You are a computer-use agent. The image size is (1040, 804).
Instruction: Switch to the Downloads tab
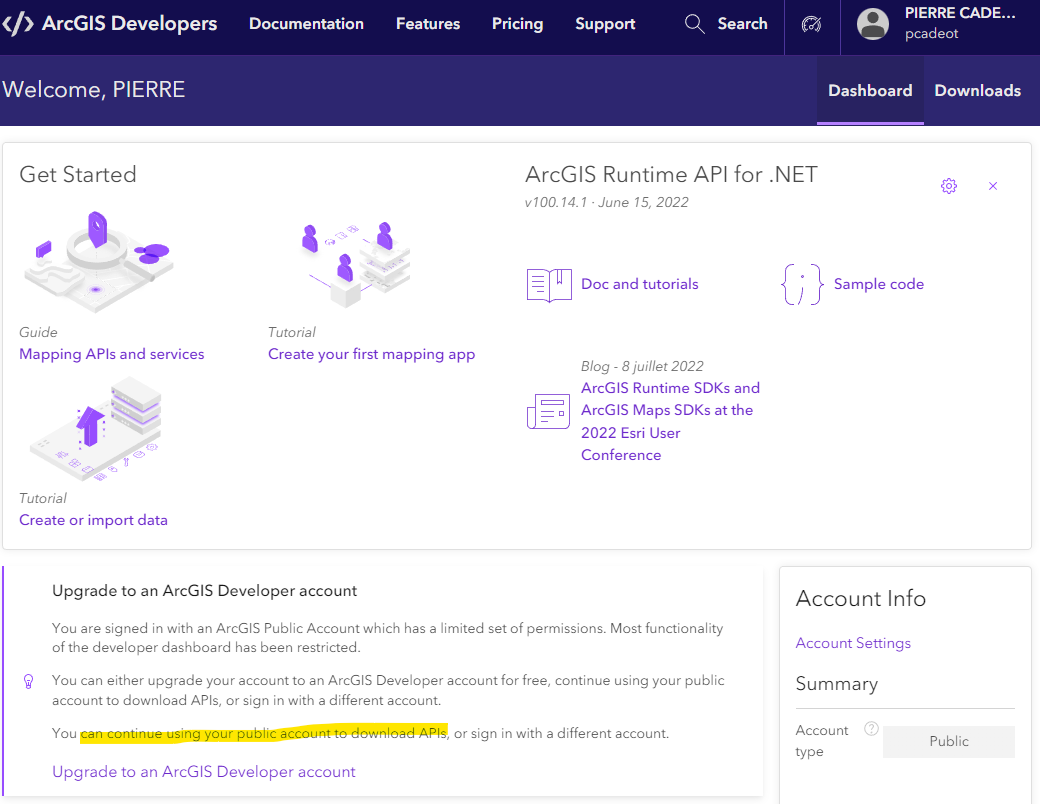[x=977, y=90]
